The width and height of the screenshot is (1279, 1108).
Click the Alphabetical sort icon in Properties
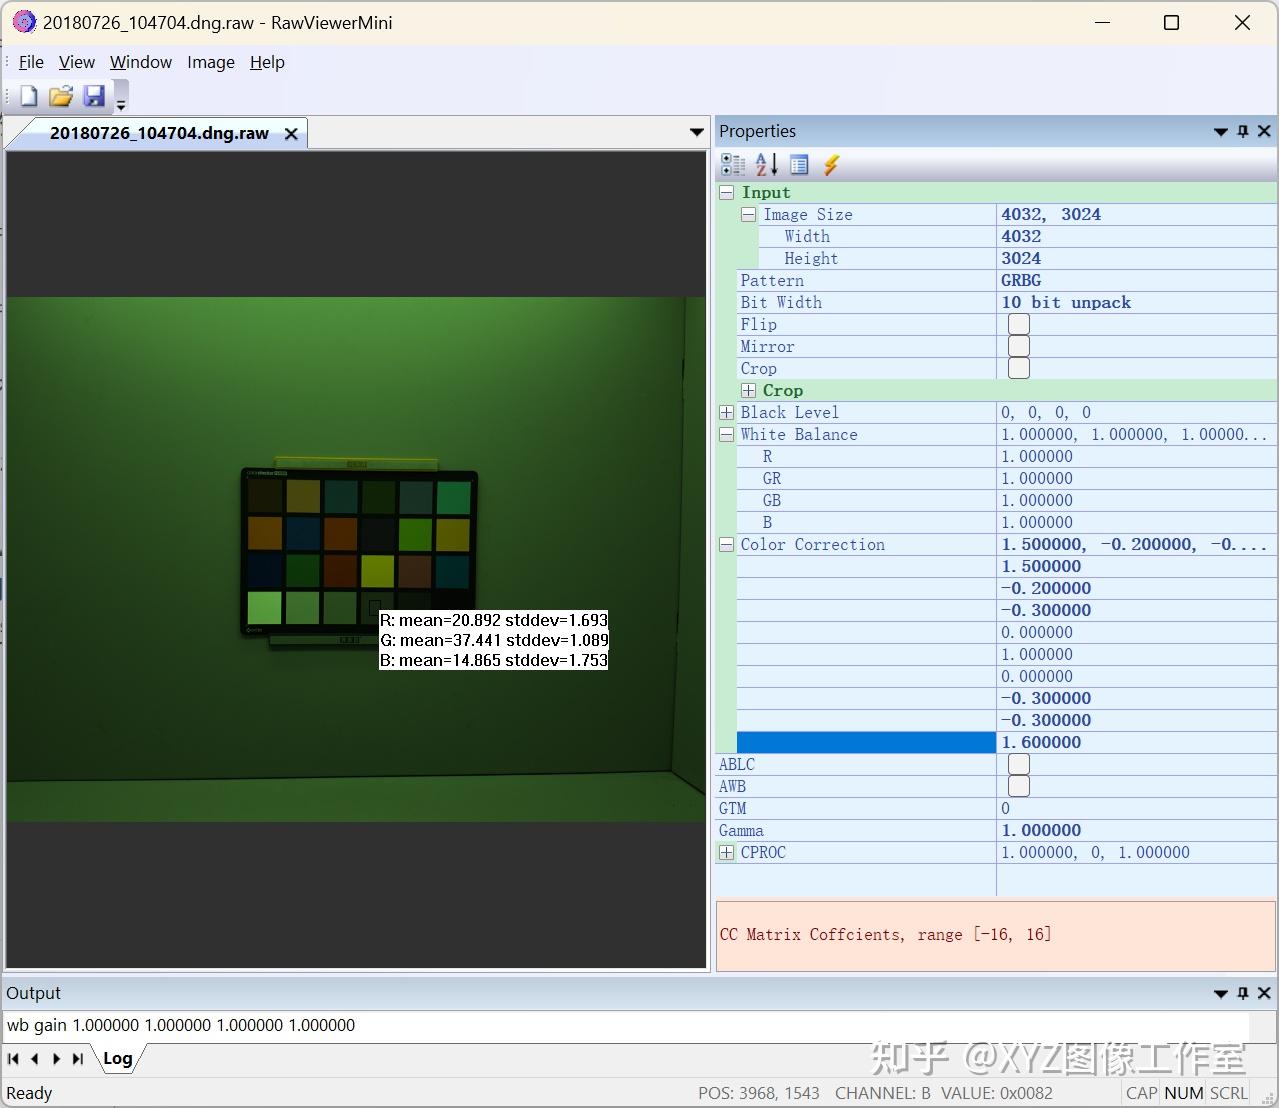pyautogui.click(x=767, y=165)
